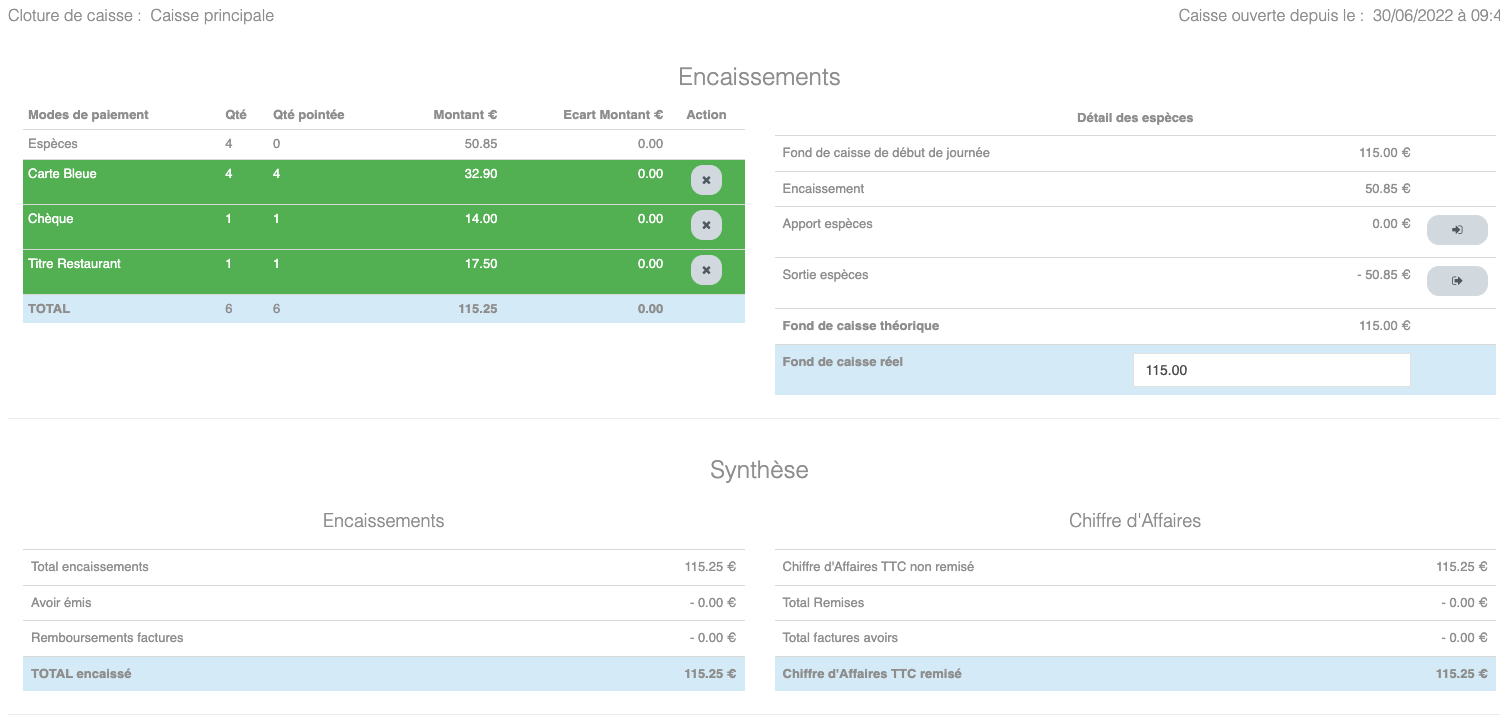This screenshot has width=1500, height=718.
Task: Focus the Fond de caisse réel input
Action: coord(1271,370)
